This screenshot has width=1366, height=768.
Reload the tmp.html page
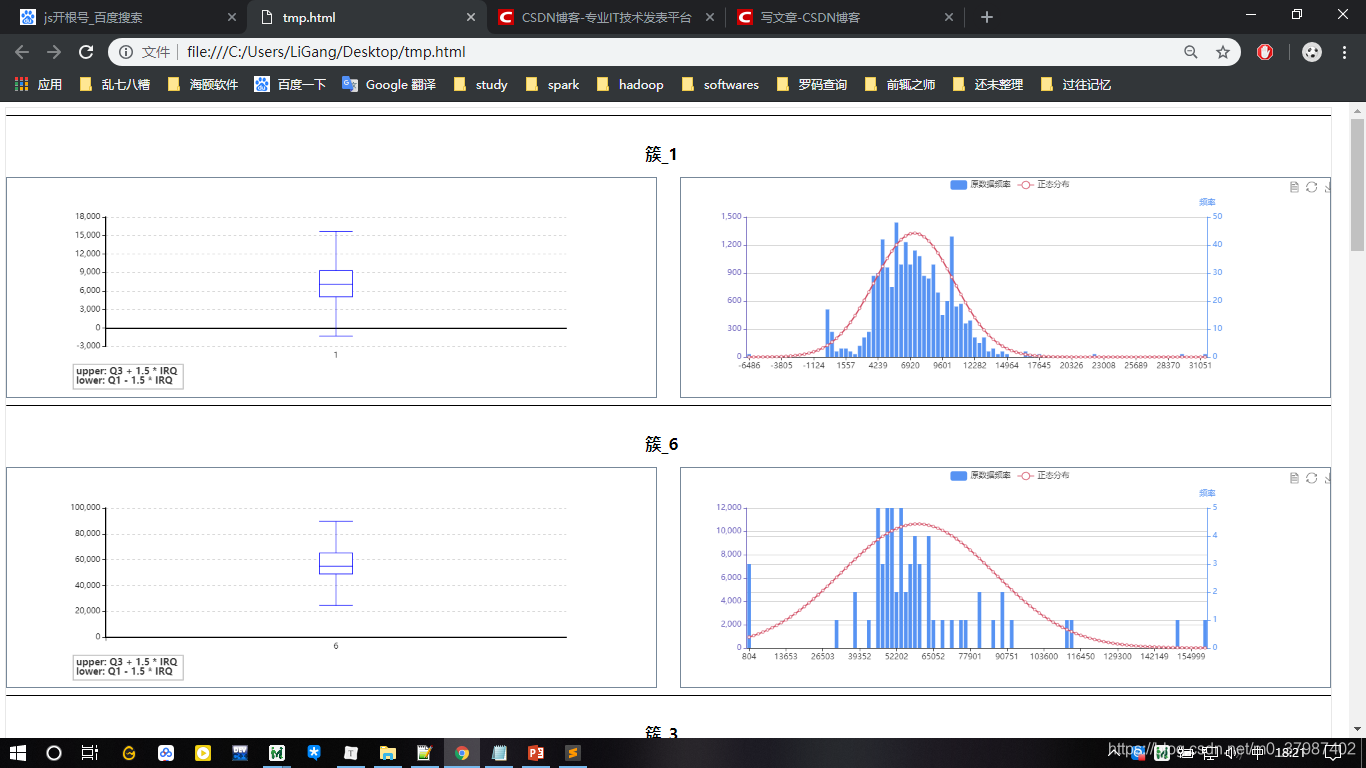pyautogui.click(x=86, y=52)
